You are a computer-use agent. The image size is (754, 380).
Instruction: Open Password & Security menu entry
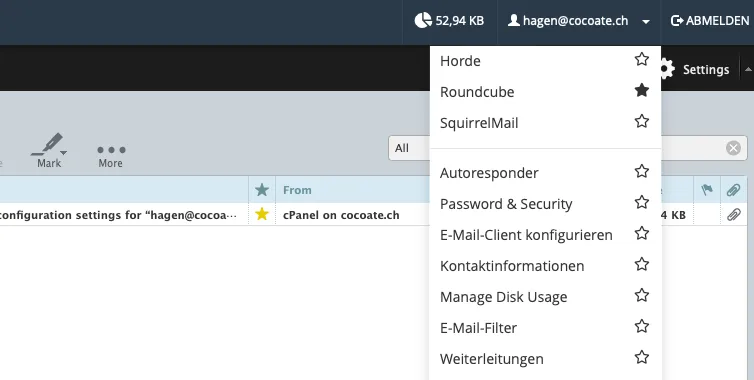click(506, 204)
